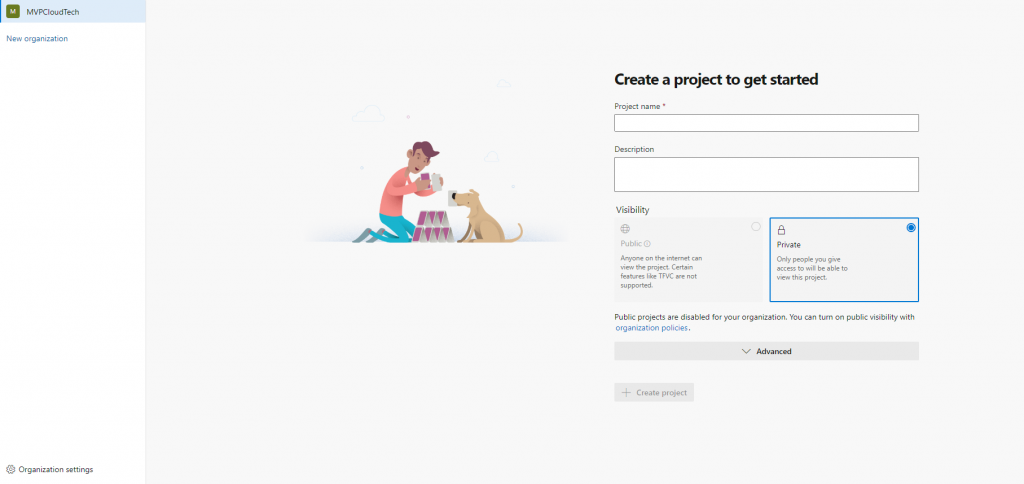Click the MVPCloudTech organization avatar icon
This screenshot has height=484, width=1024.
(x=13, y=11)
